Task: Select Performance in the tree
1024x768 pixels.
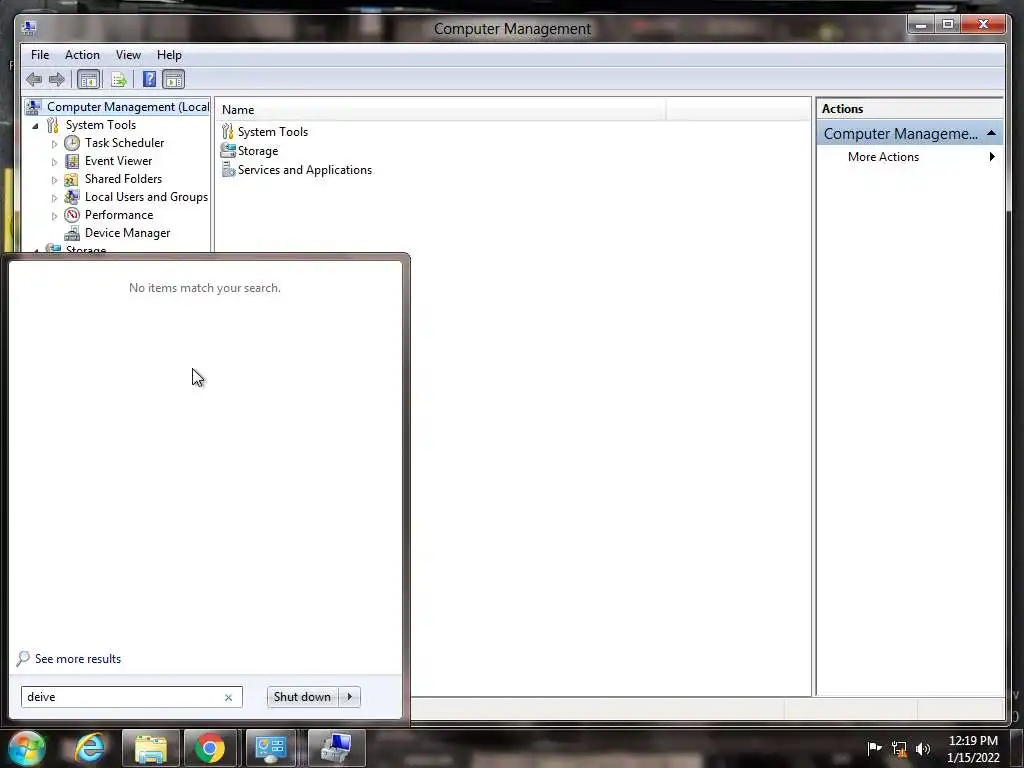Action: (119, 215)
